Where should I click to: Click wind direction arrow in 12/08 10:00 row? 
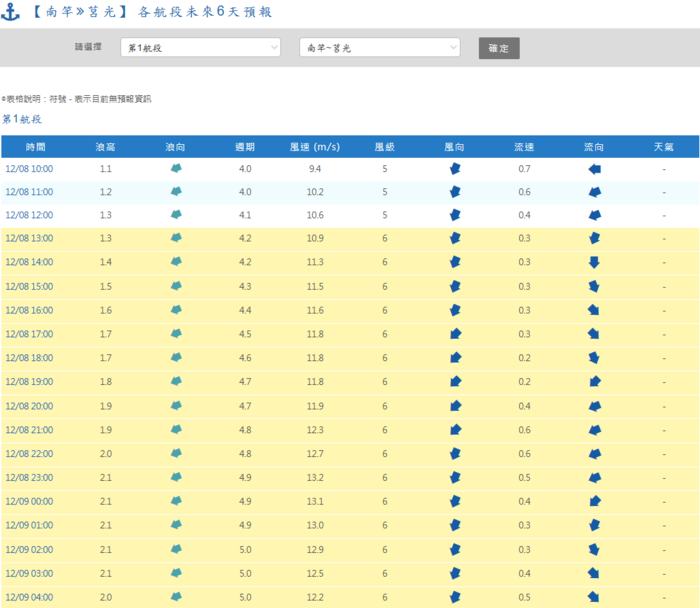tap(455, 168)
